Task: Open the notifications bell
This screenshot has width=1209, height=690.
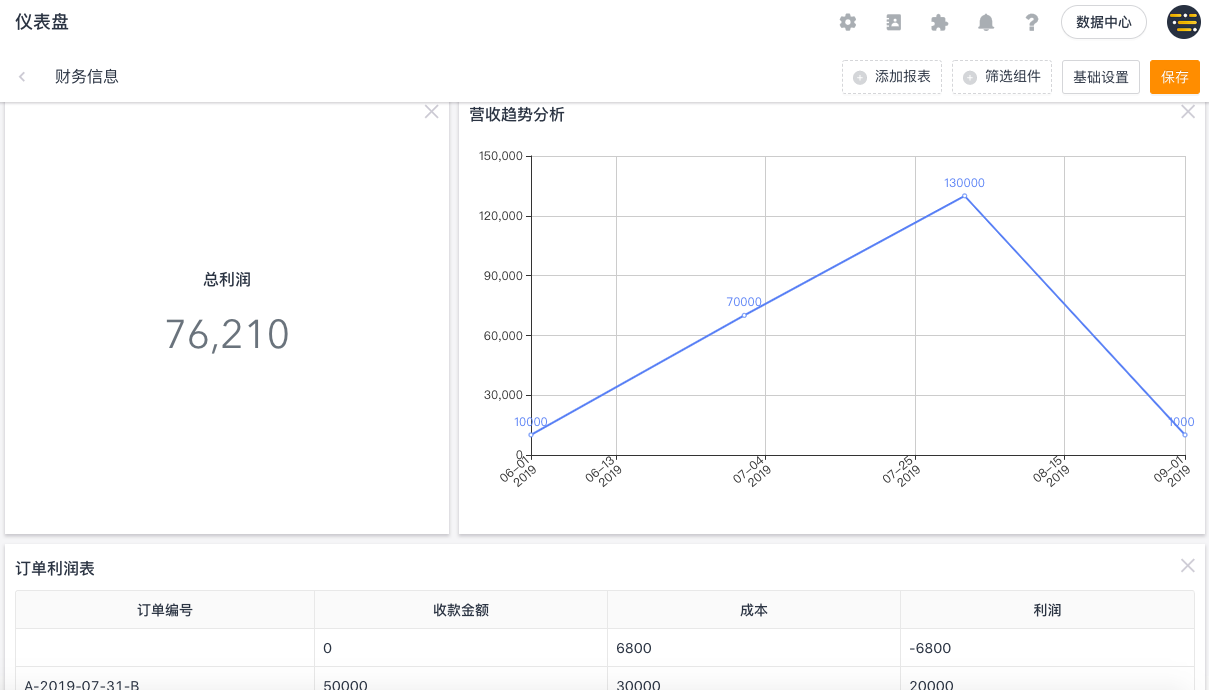Action: (x=986, y=22)
